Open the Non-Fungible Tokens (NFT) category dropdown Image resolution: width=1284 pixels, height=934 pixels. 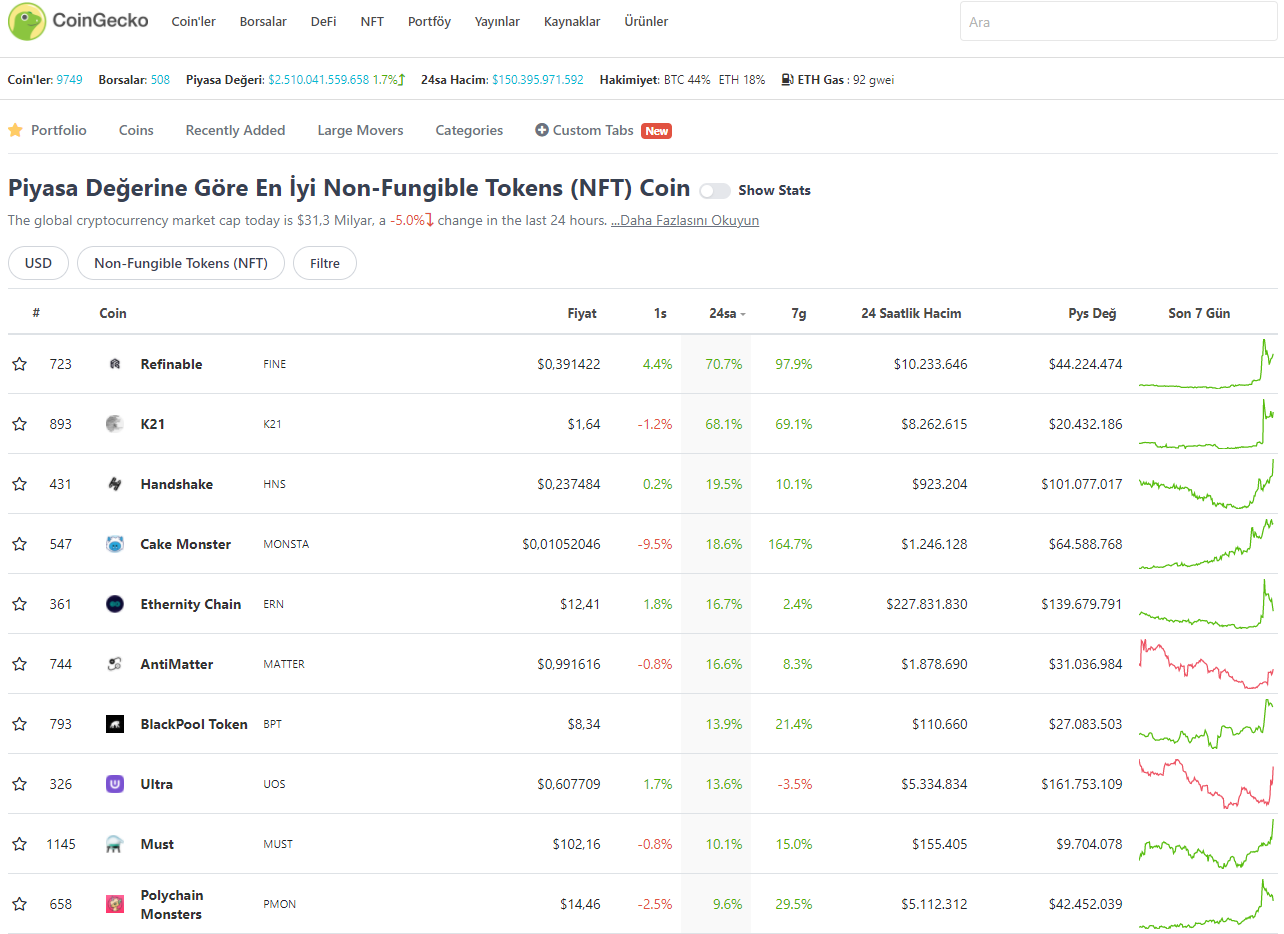[181, 263]
